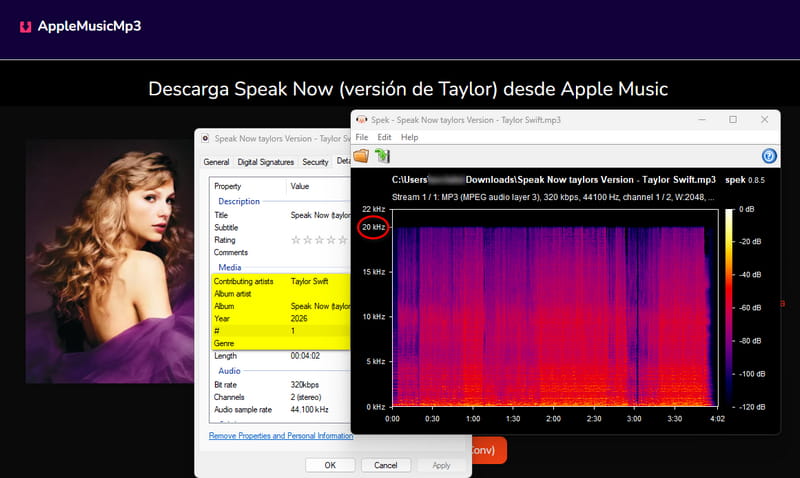Select Contributing artists value Taylor Swift
The width and height of the screenshot is (800, 478).
[x=309, y=281]
